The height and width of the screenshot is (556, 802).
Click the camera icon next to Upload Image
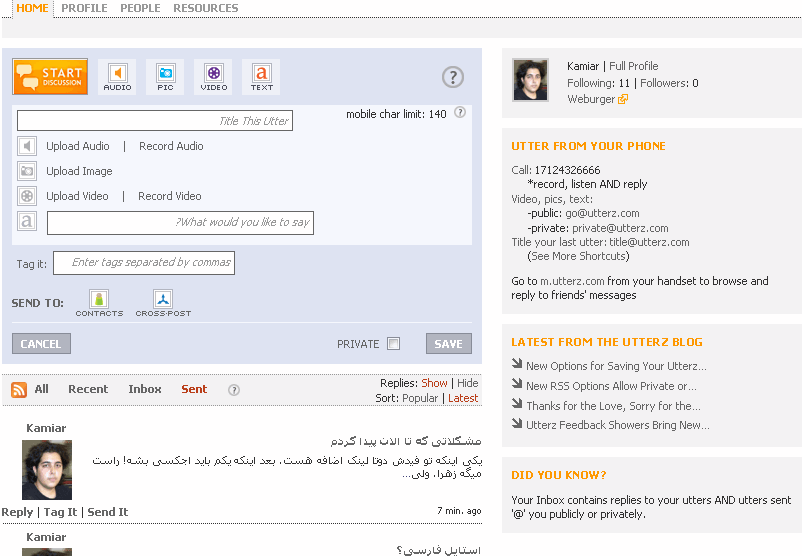click(27, 171)
